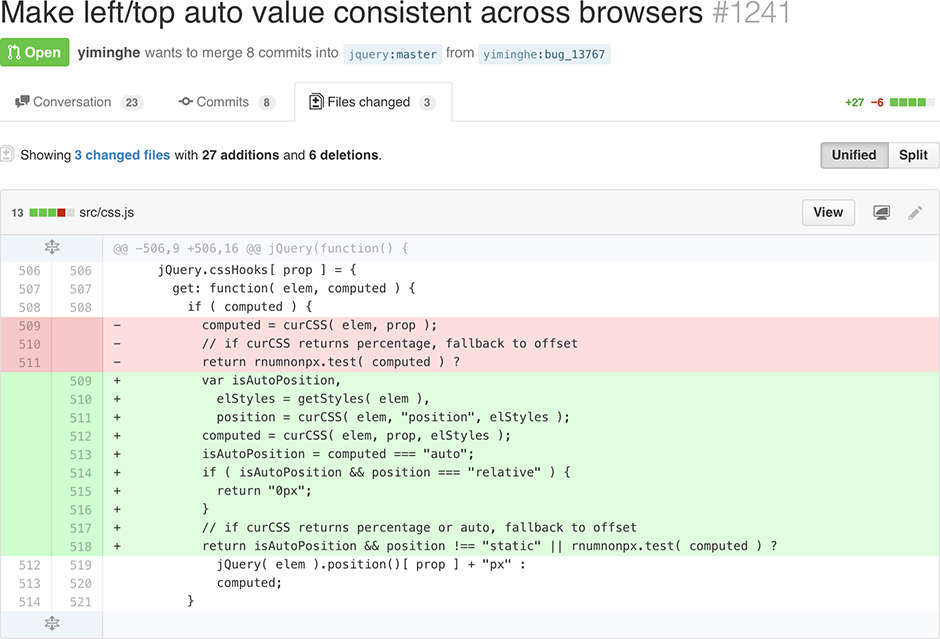Edit src/css.js with pencil icon

(x=915, y=212)
